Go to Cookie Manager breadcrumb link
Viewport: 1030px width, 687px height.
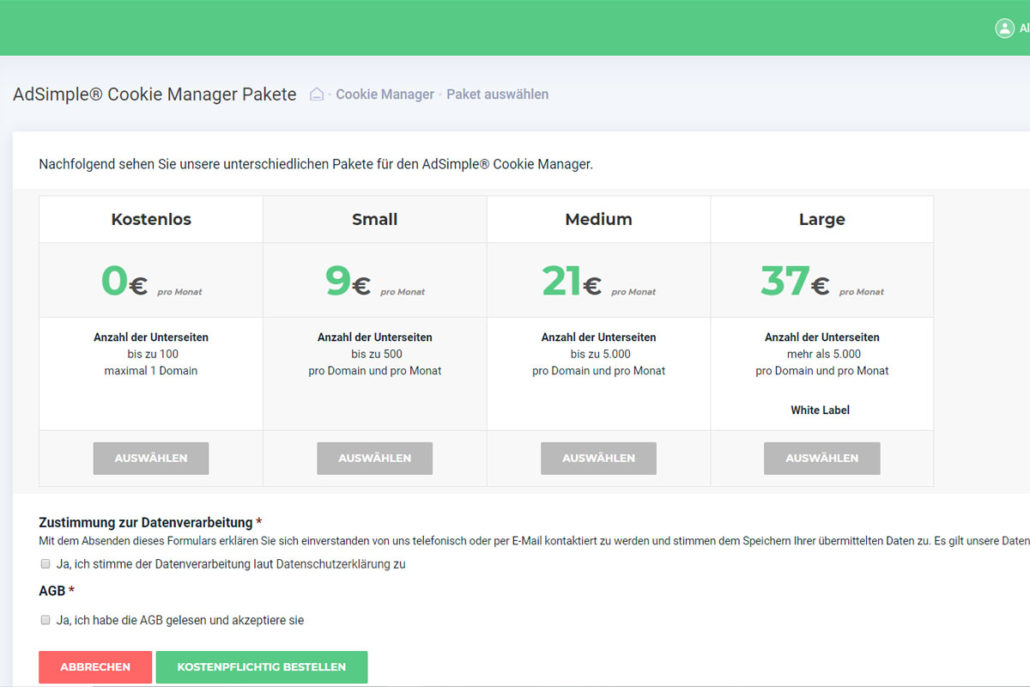(385, 95)
